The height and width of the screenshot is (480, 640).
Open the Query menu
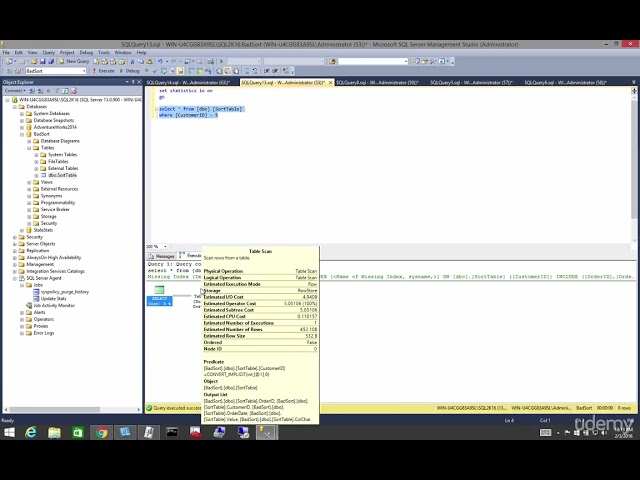[49, 53]
